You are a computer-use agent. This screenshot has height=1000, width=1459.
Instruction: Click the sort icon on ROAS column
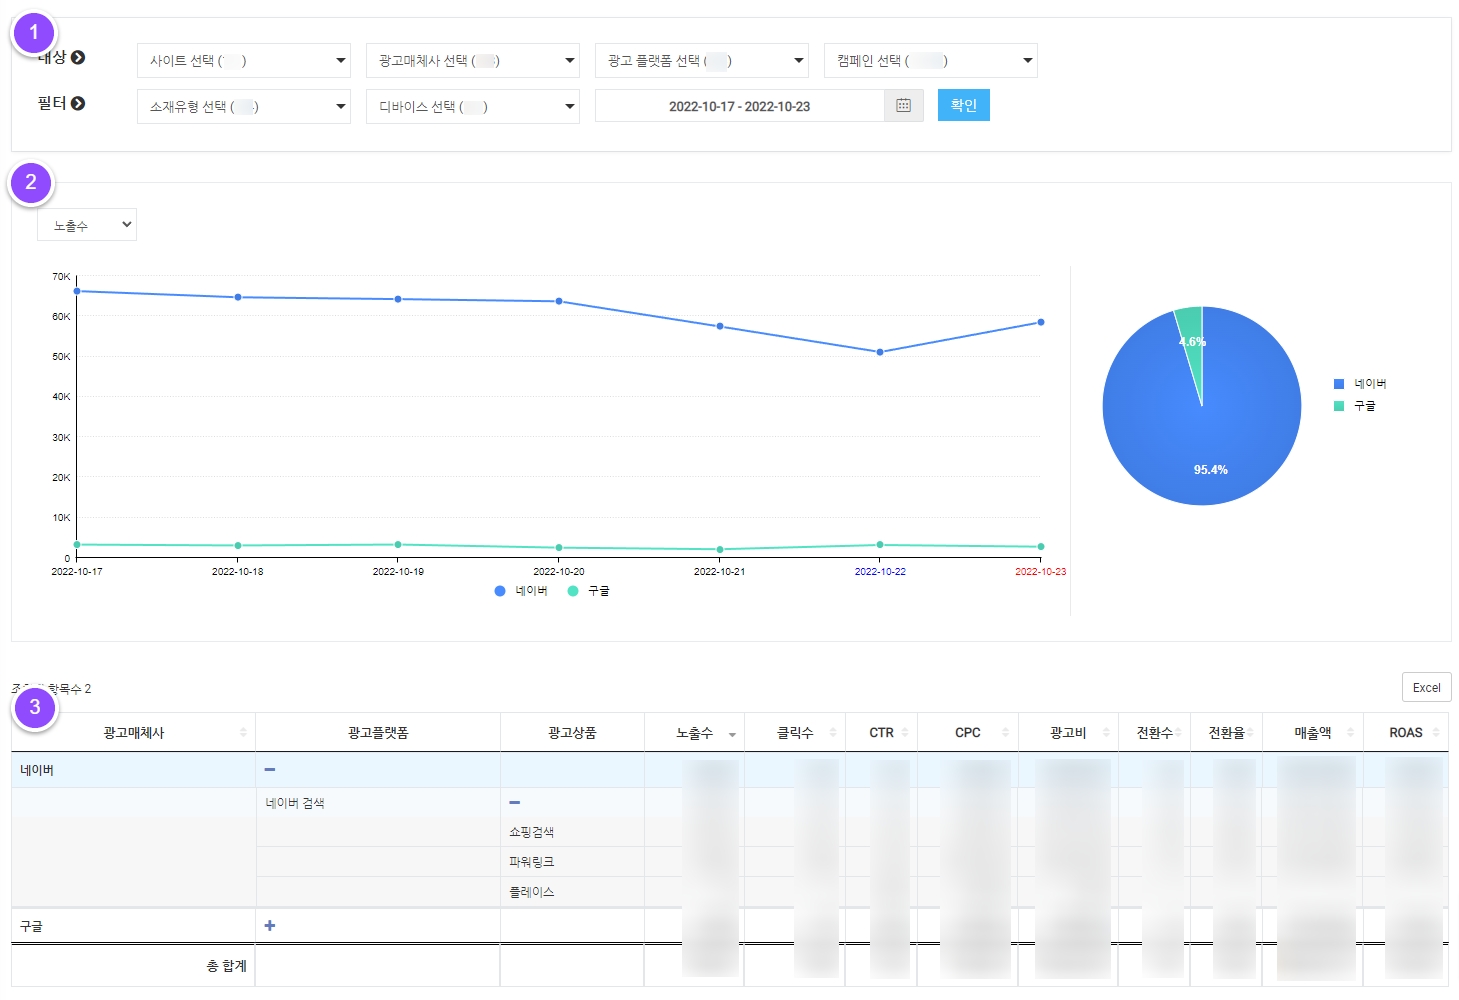click(1437, 733)
